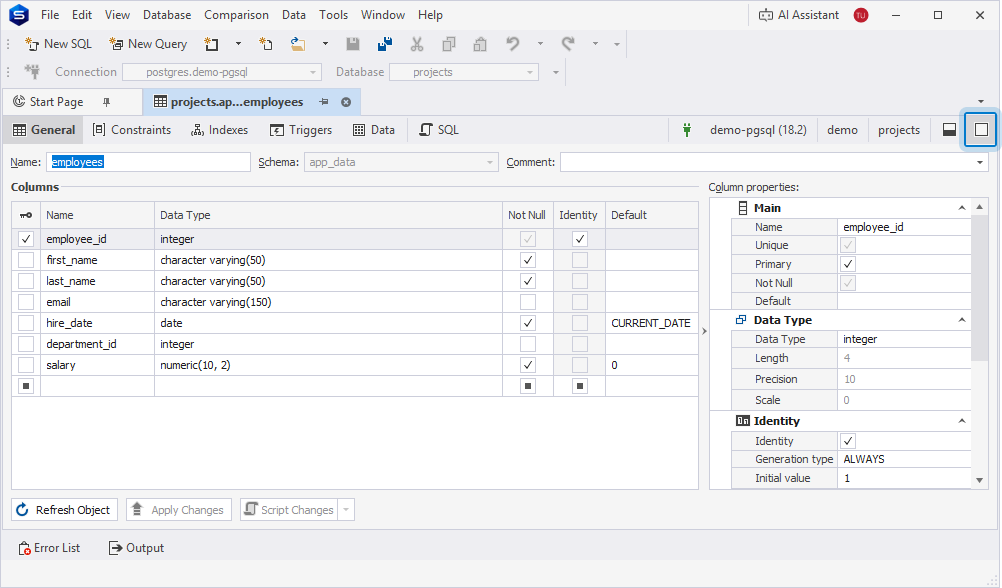The image size is (1002, 588).
Task: Open the AI Assistant panel
Action: (x=799, y=15)
